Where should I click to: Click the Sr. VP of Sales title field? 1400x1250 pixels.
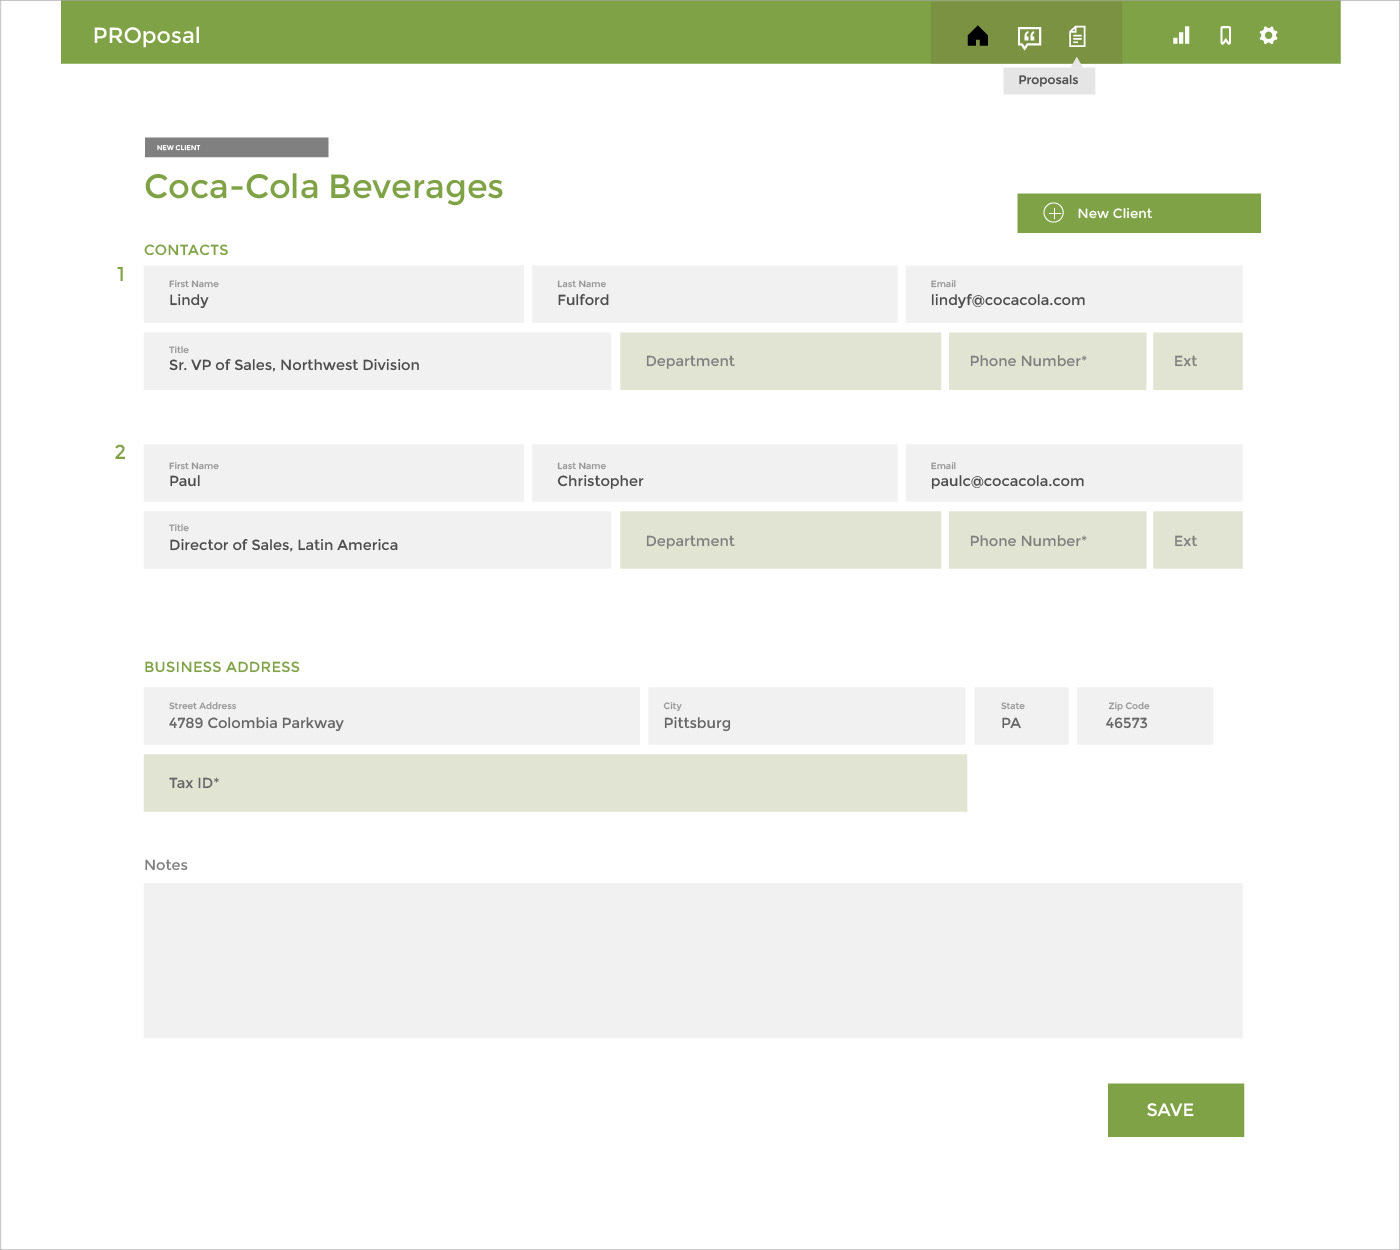coord(377,361)
